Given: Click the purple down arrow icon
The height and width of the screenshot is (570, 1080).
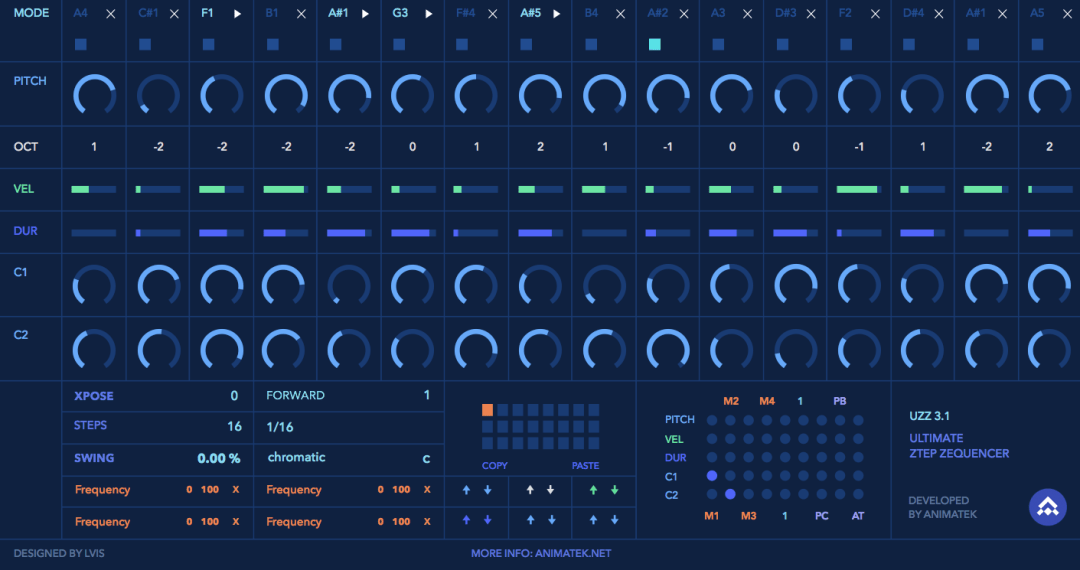Looking at the screenshot, I should point(488,520).
